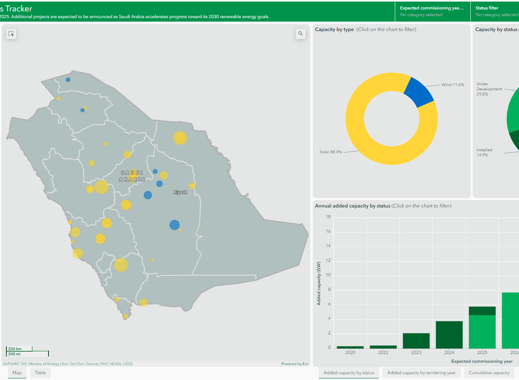Screen dimensions: 519x380
Task: Click the 2023 dark green bar
Action: point(416,341)
